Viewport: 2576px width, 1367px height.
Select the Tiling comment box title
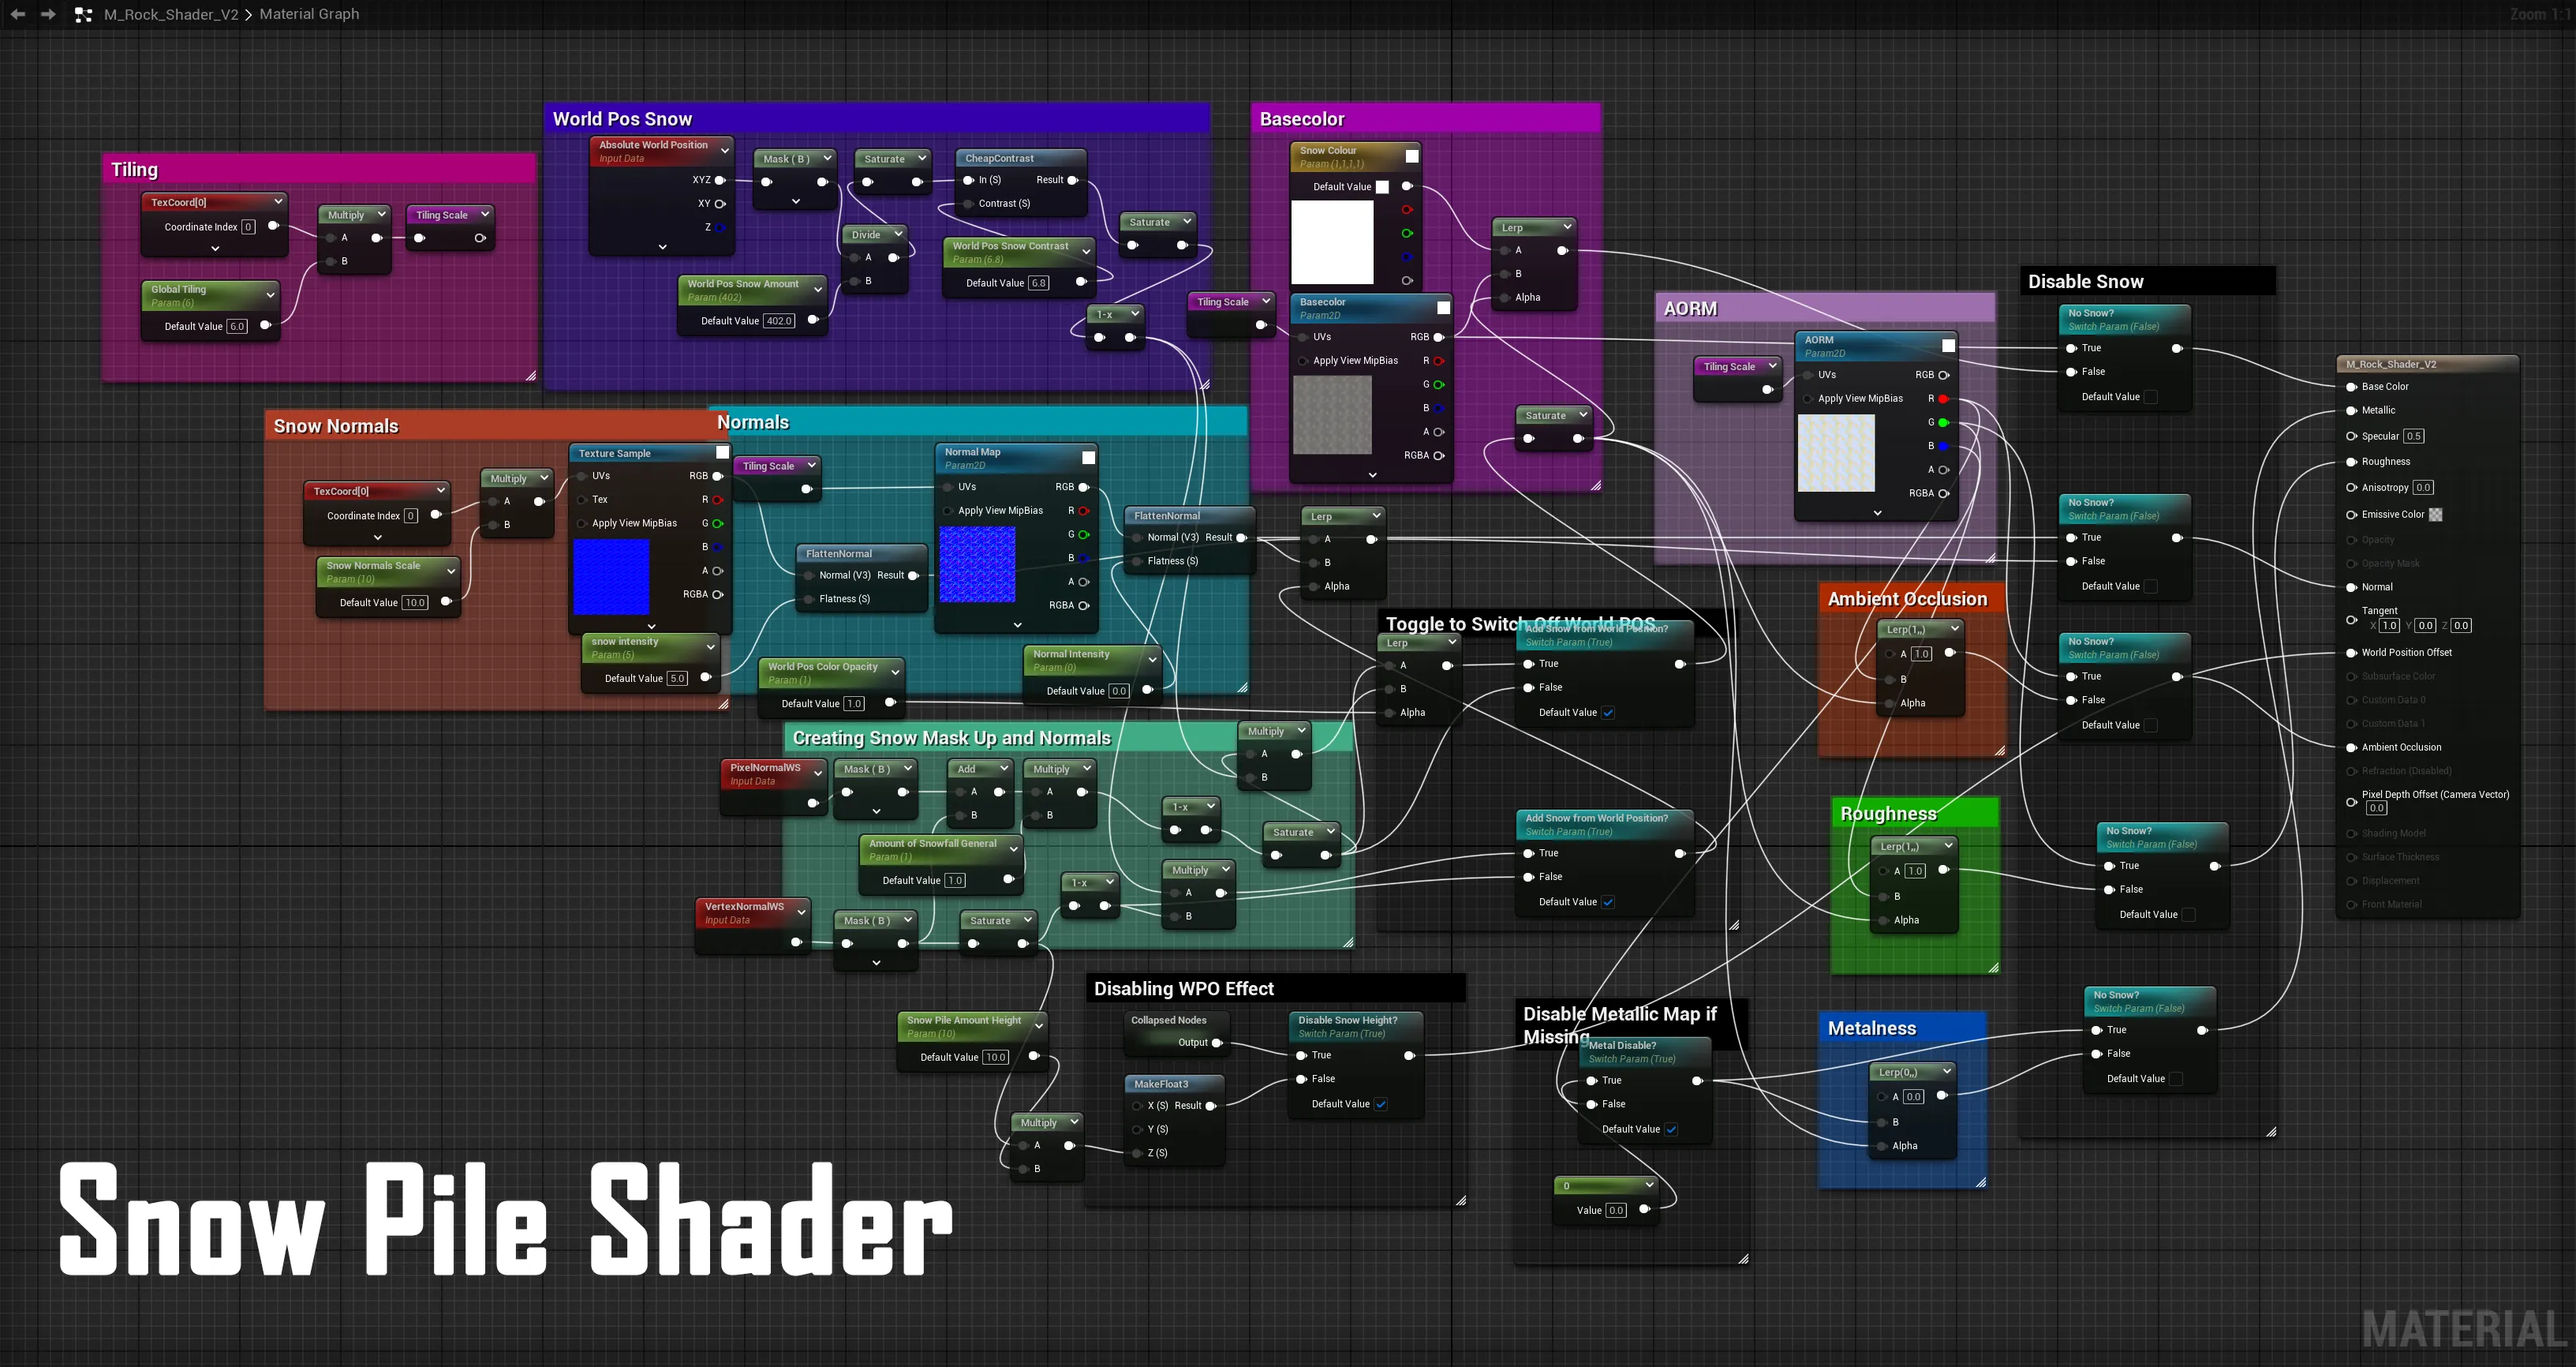(135, 169)
